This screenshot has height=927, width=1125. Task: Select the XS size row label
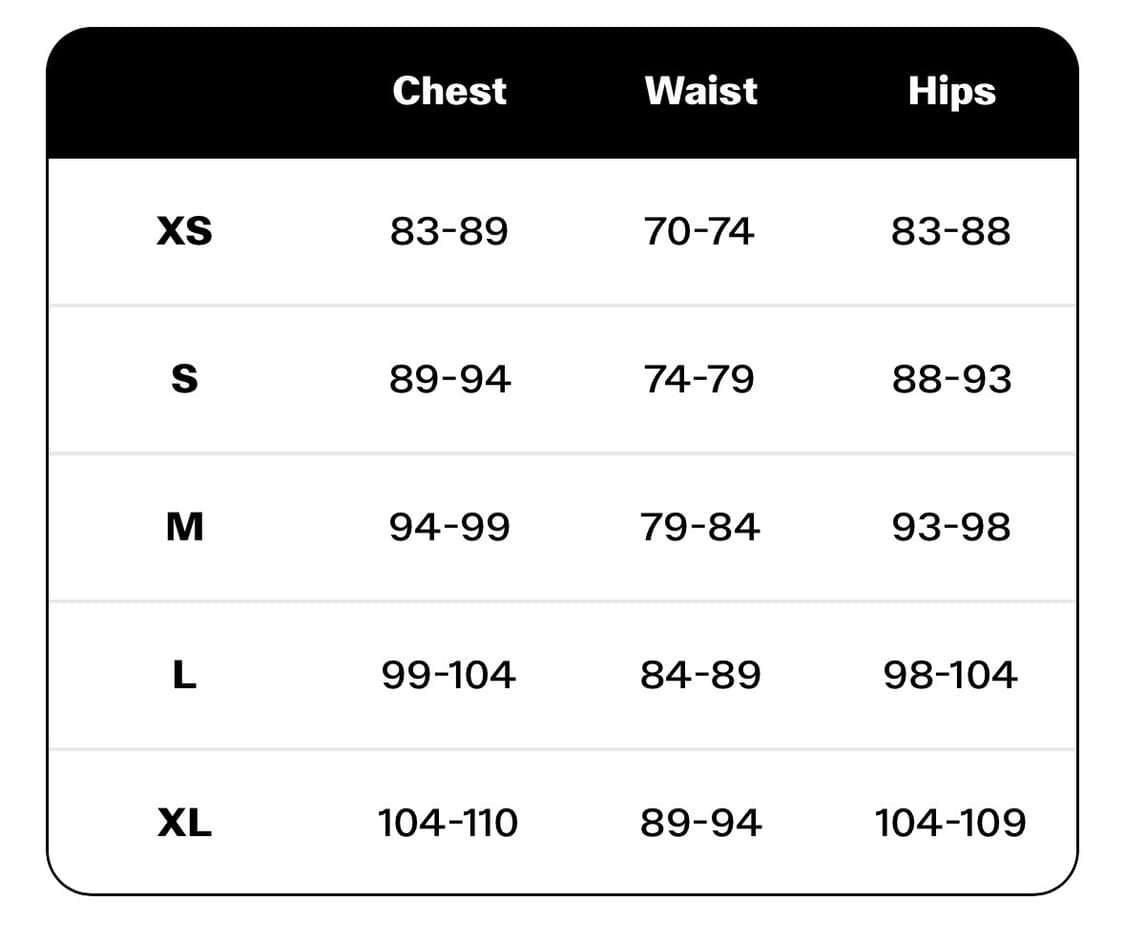pos(185,232)
